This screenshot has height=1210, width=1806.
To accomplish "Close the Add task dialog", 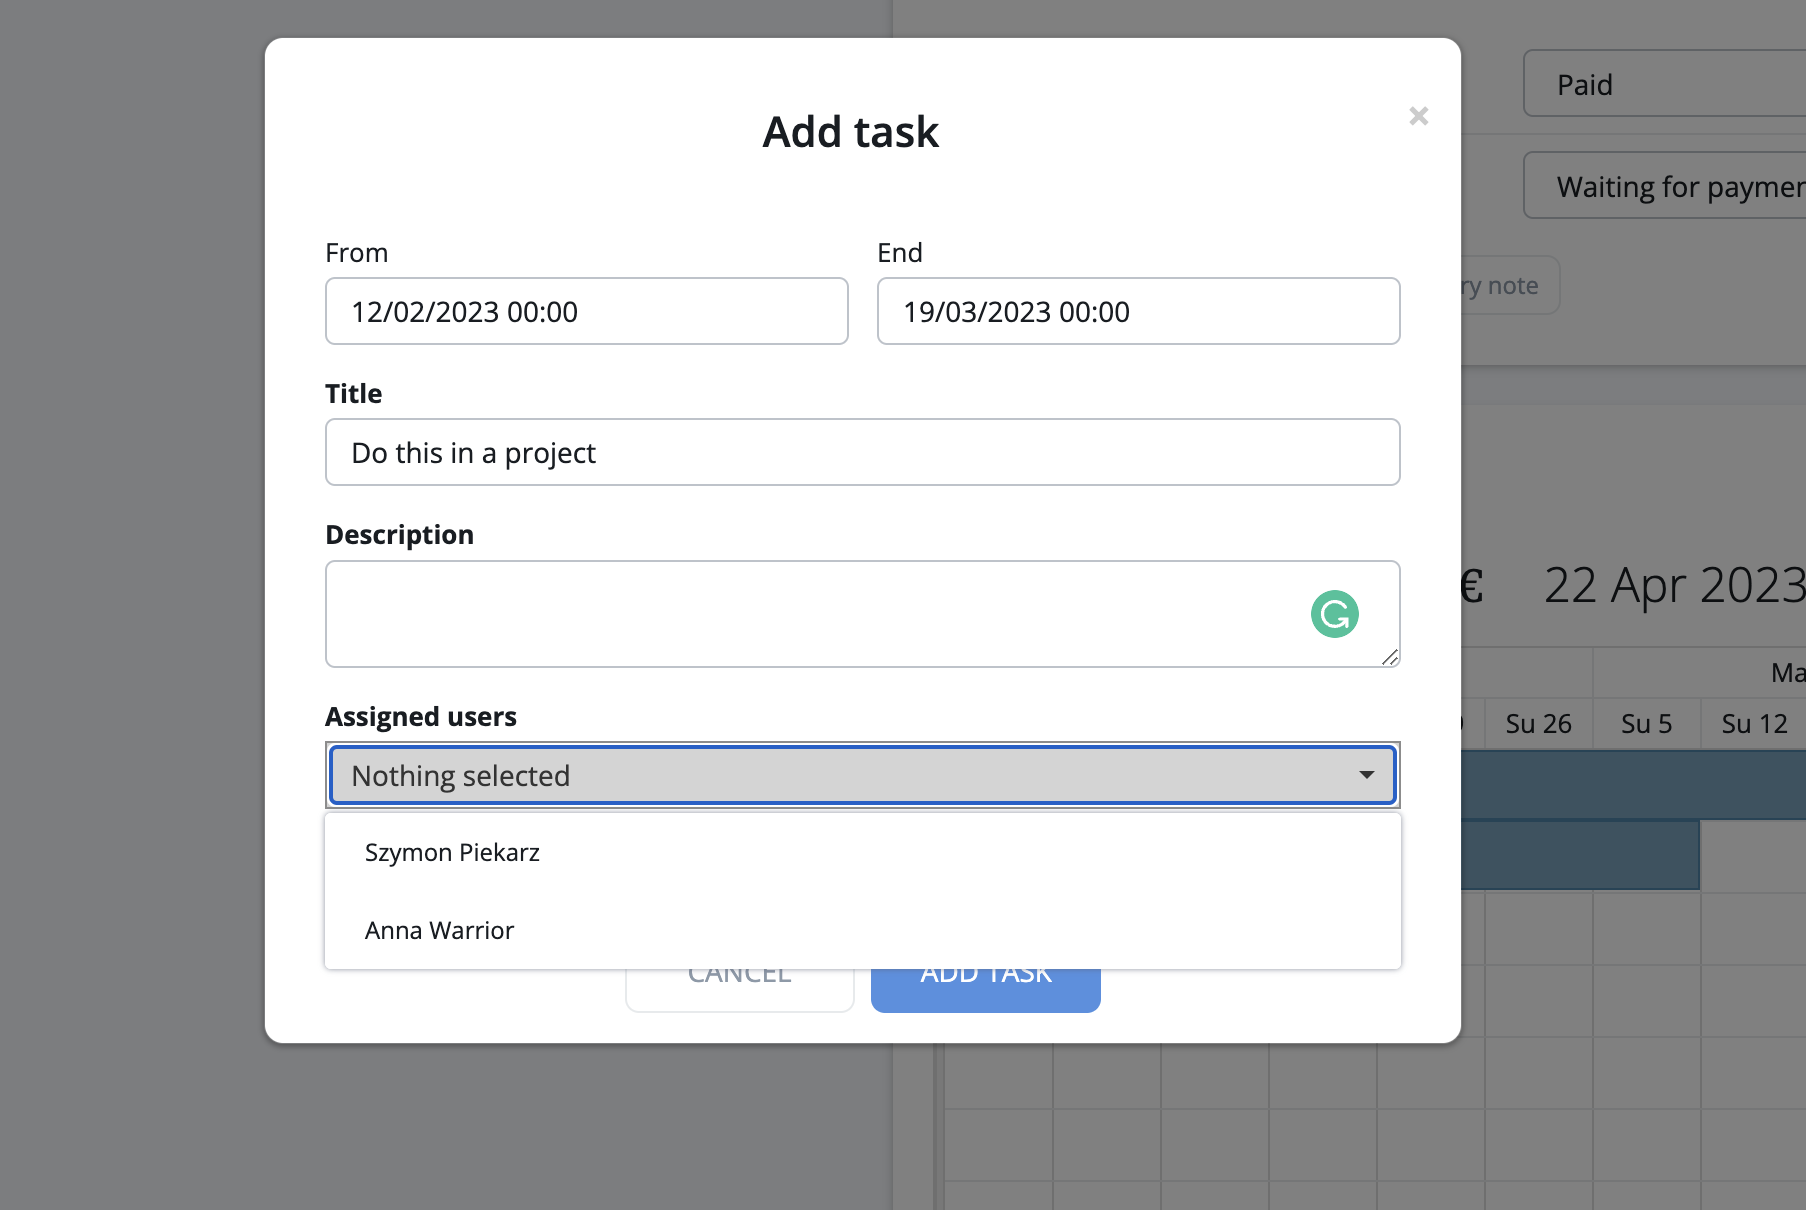I will pos(1418,116).
